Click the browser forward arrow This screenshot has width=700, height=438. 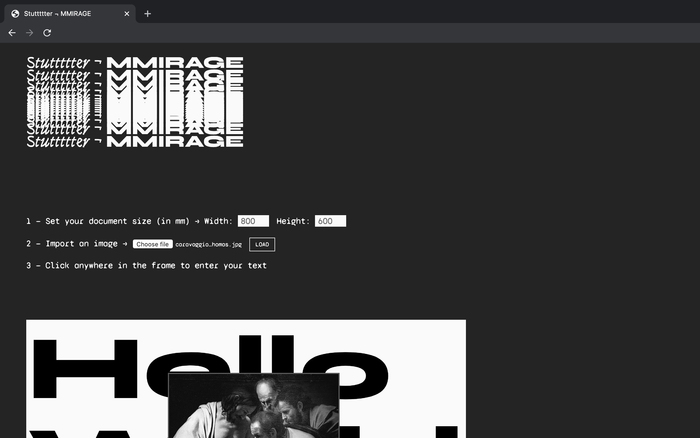pyautogui.click(x=29, y=33)
